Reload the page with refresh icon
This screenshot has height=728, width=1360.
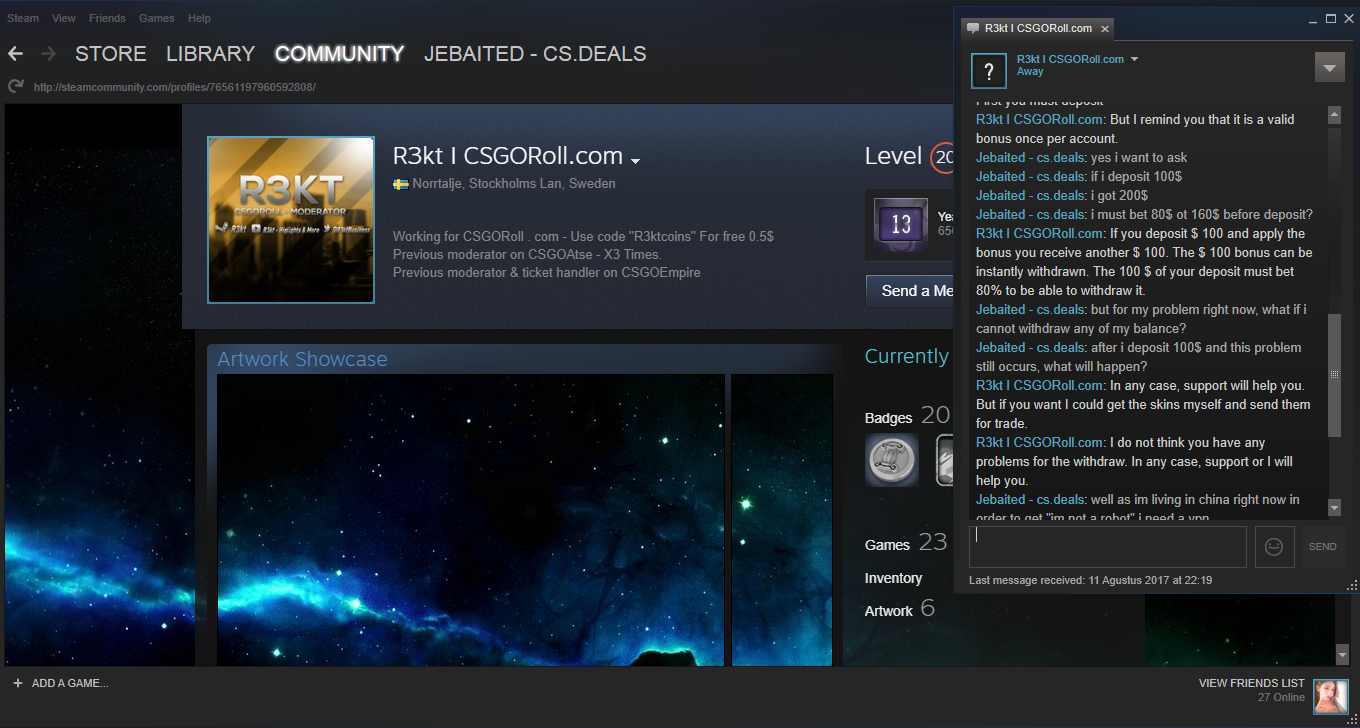coord(15,87)
